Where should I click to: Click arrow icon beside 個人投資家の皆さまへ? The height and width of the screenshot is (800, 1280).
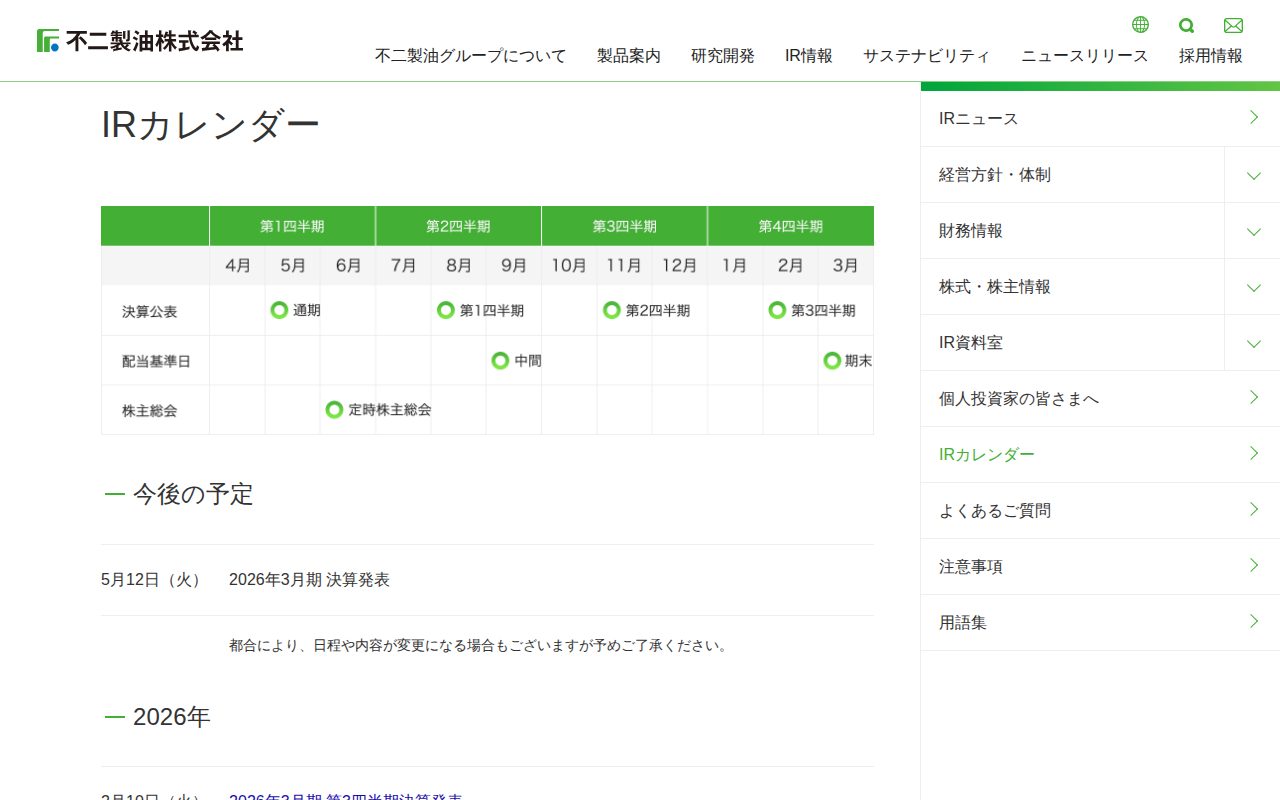[1254, 398]
